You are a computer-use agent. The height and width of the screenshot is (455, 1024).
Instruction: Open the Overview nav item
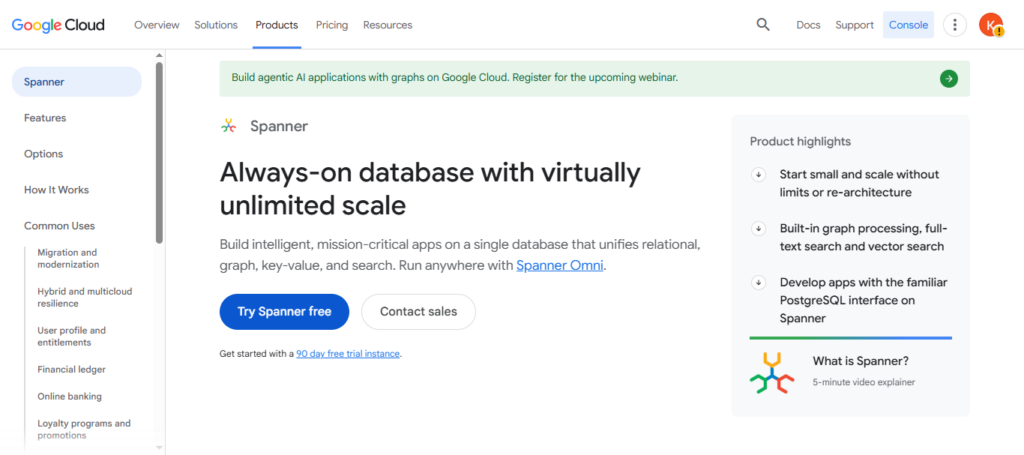tap(157, 25)
